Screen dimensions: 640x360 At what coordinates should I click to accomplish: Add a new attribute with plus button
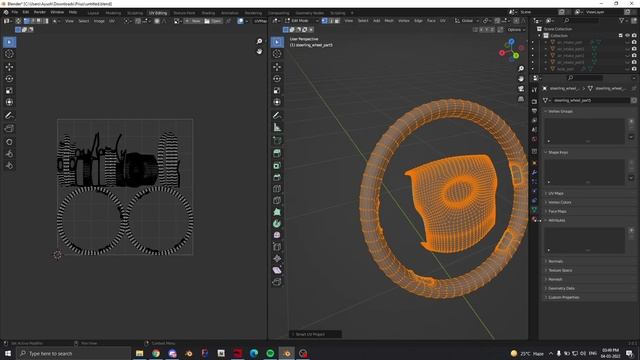[631, 231]
